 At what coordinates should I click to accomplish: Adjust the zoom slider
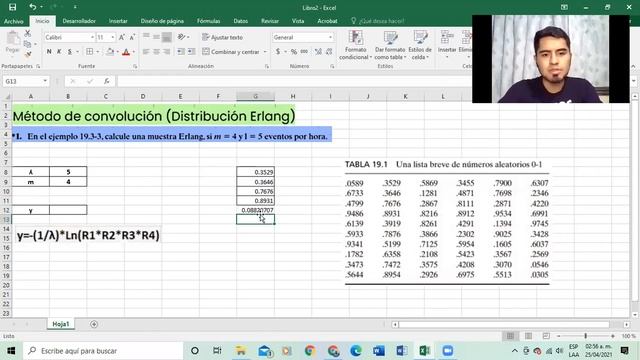point(586,336)
